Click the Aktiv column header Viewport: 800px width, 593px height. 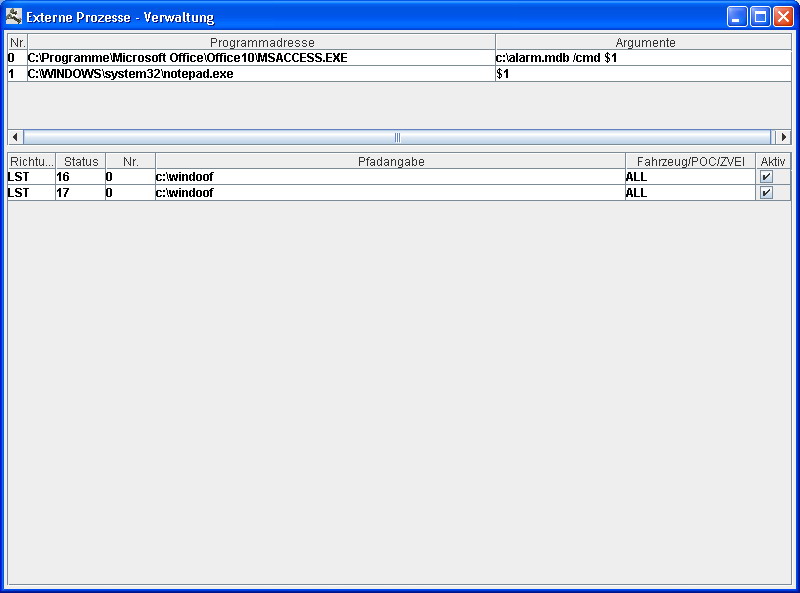772,161
